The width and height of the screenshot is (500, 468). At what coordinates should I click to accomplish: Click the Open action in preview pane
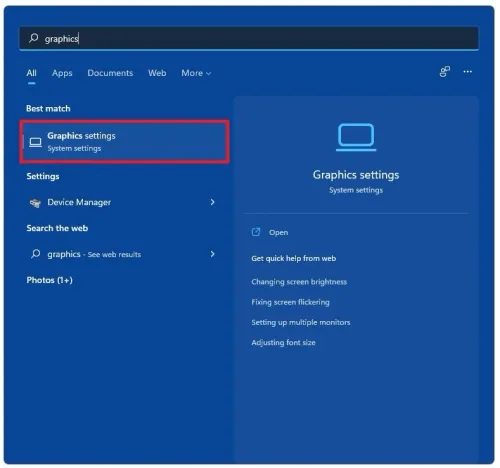pos(278,232)
